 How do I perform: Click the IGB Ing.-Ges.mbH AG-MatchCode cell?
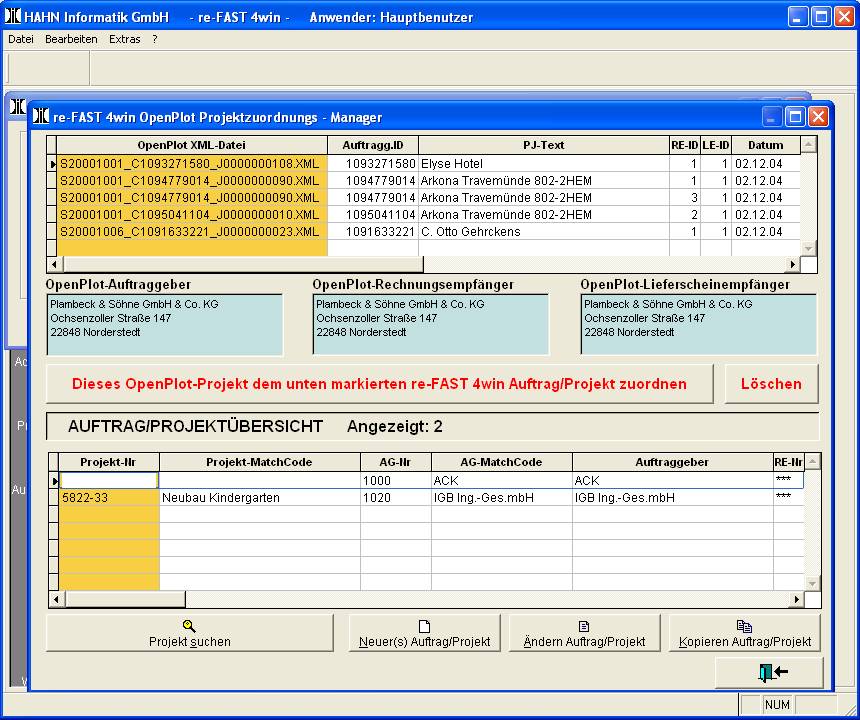point(501,497)
